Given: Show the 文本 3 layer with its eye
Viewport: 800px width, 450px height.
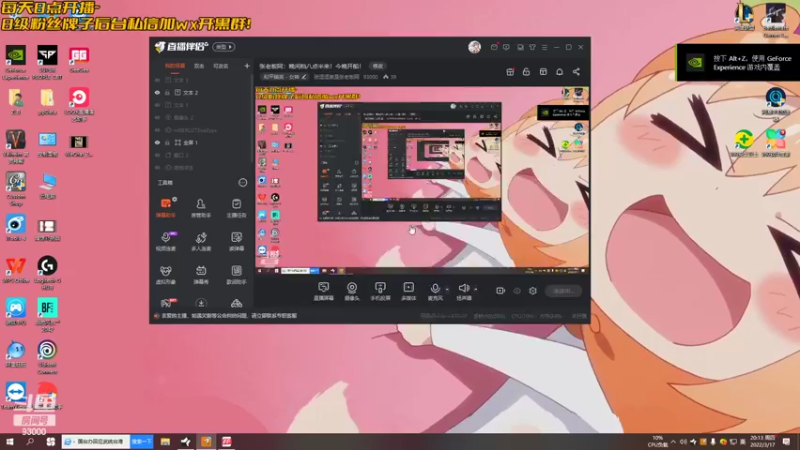Looking at the screenshot, I should (x=158, y=80).
